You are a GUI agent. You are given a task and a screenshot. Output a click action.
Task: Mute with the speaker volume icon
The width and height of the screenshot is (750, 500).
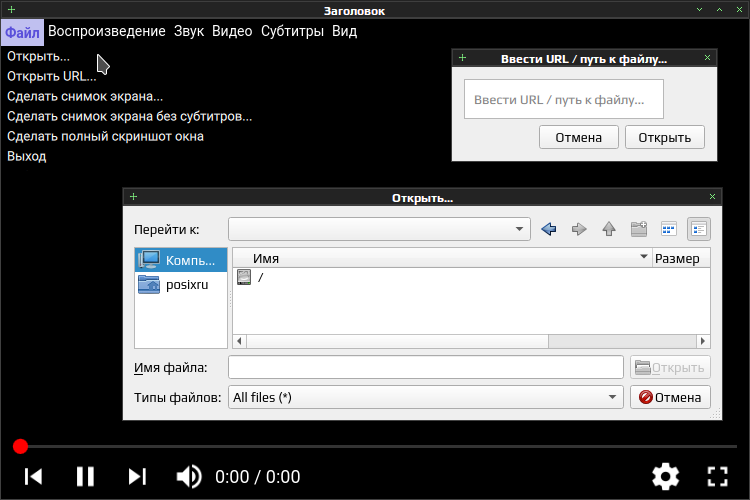(189, 477)
